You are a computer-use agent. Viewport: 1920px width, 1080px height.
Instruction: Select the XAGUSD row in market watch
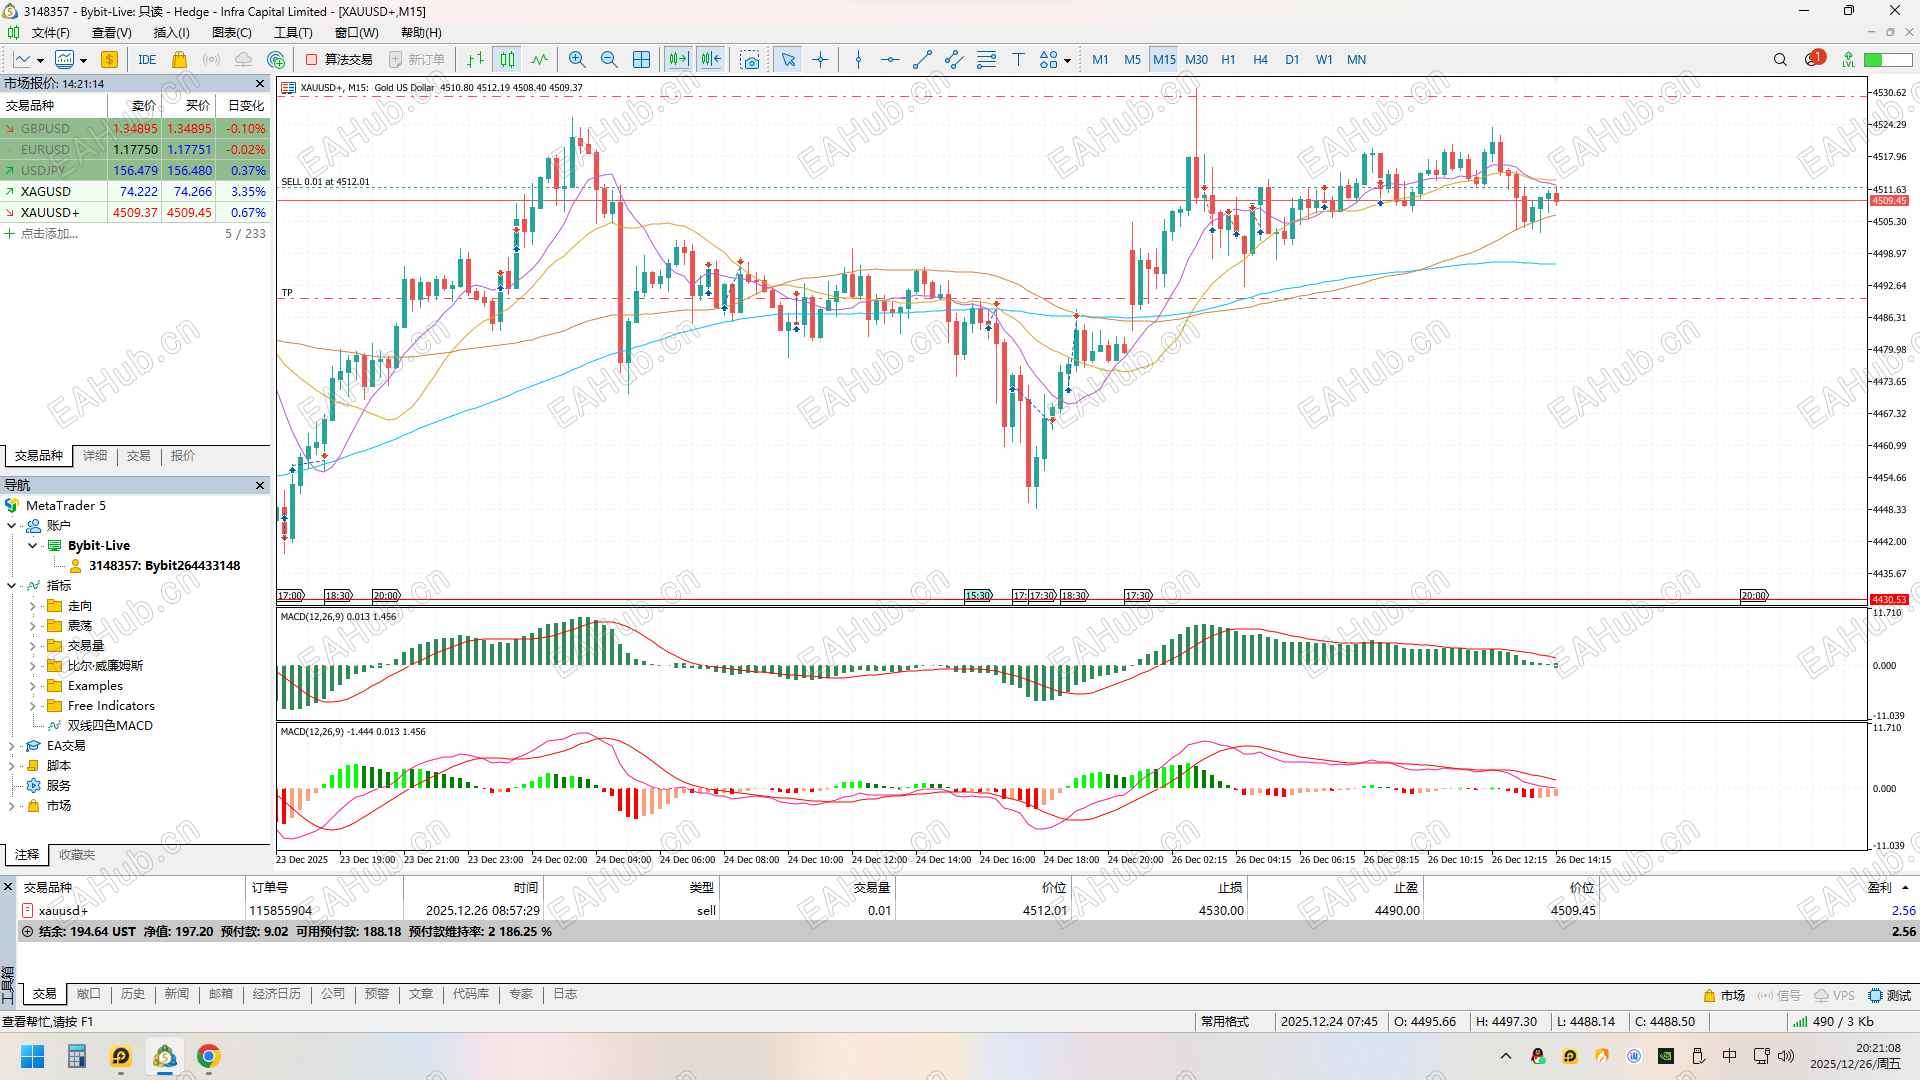(x=46, y=192)
